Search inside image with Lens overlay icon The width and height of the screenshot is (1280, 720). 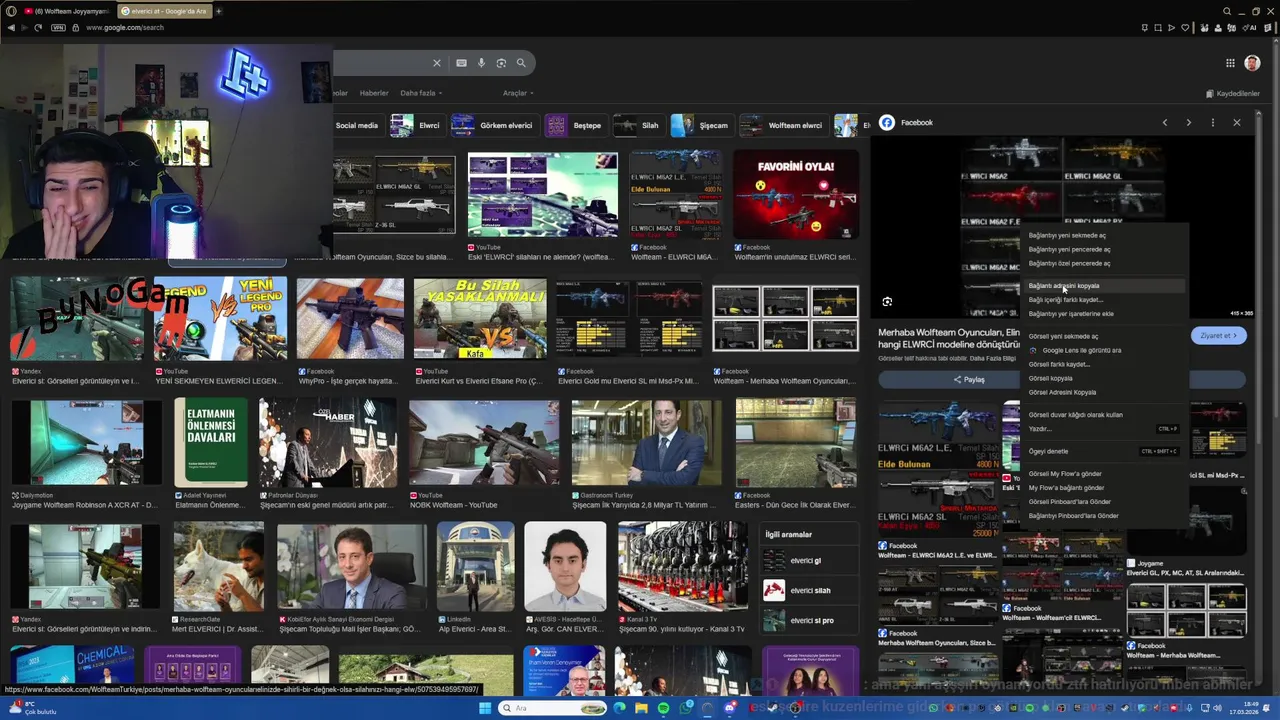(x=887, y=301)
